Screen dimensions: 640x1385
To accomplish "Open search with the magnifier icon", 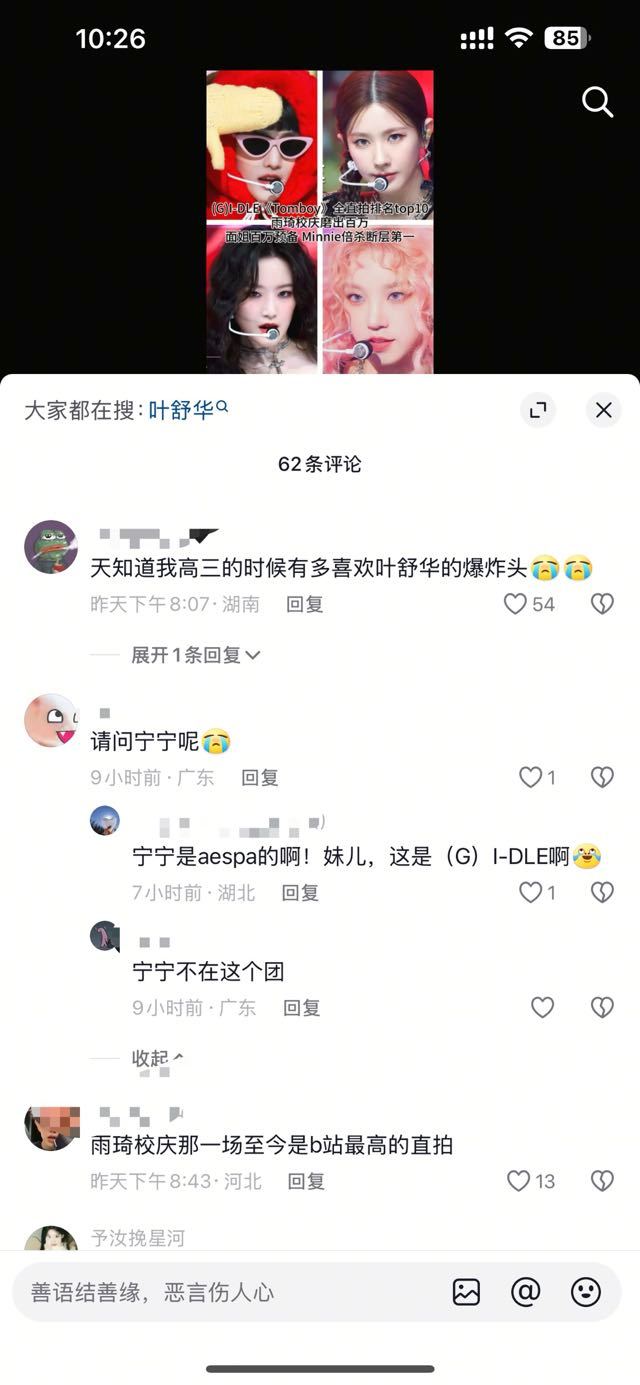I will tap(597, 101).
